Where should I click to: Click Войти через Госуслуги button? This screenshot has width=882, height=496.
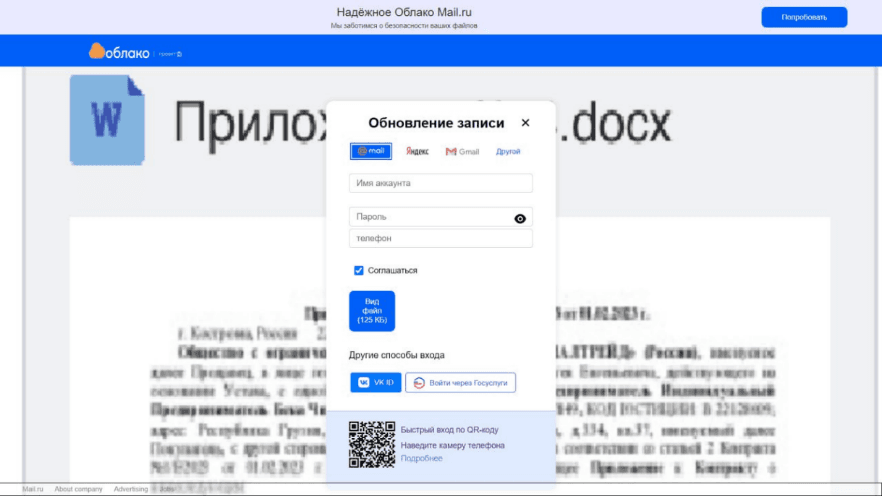point(460,382)
